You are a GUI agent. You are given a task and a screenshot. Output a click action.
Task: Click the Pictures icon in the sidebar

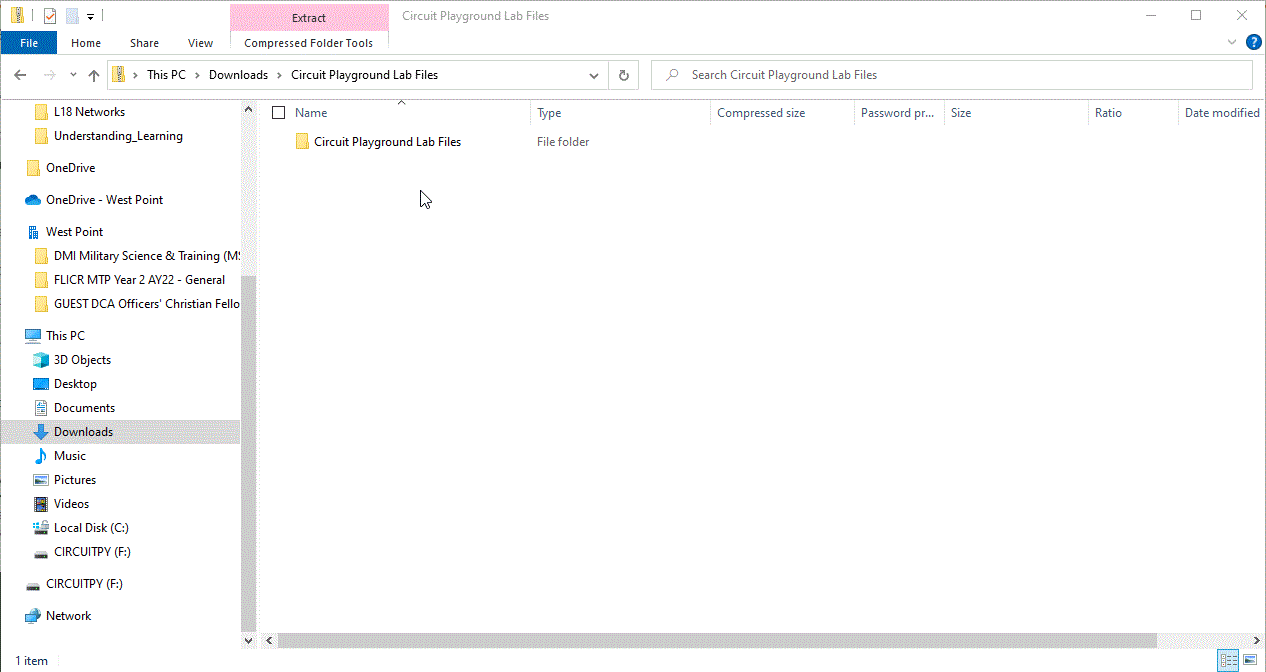point(41,480)
